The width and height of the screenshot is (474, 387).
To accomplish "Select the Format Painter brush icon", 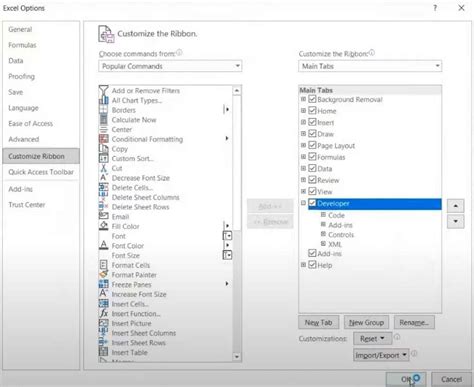I will [104, 275].
